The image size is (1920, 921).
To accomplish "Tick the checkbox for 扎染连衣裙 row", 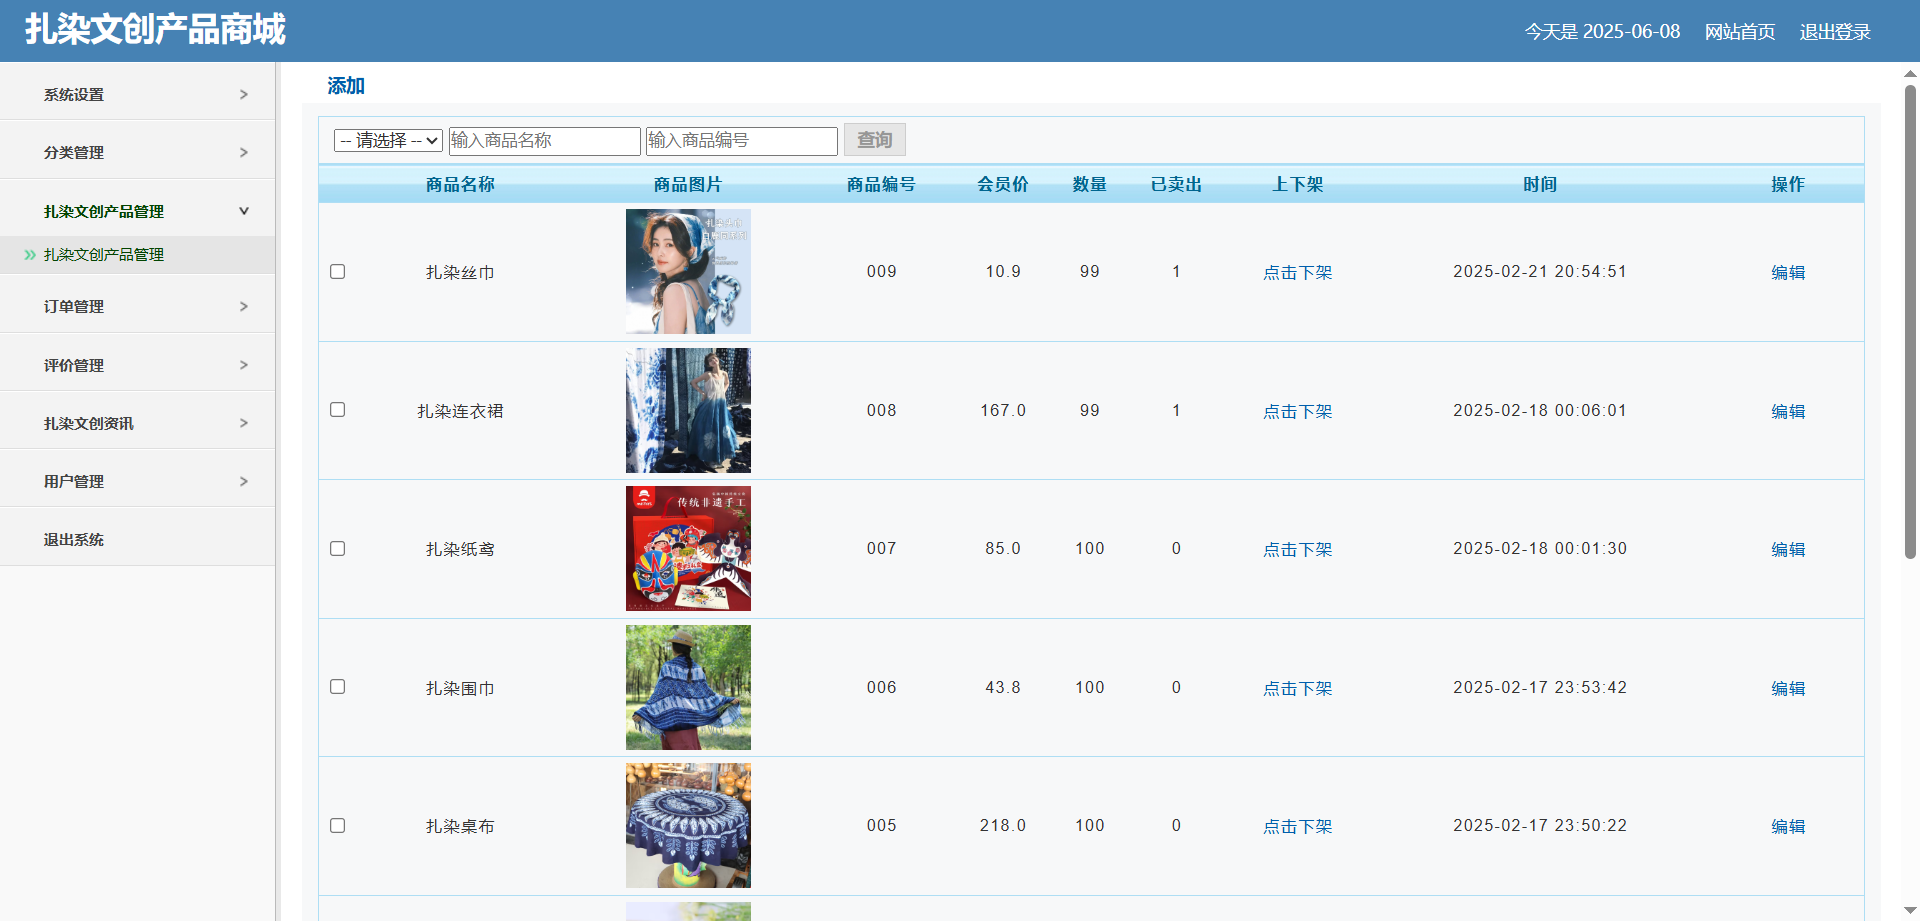I will tap(338, 410).
